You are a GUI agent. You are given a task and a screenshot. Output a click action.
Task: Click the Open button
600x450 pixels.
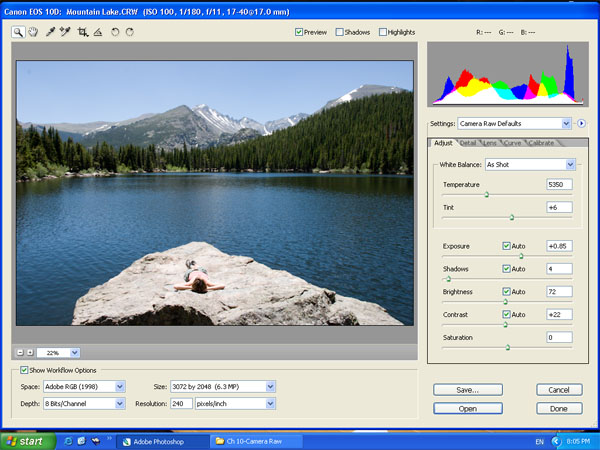point(468,409)
